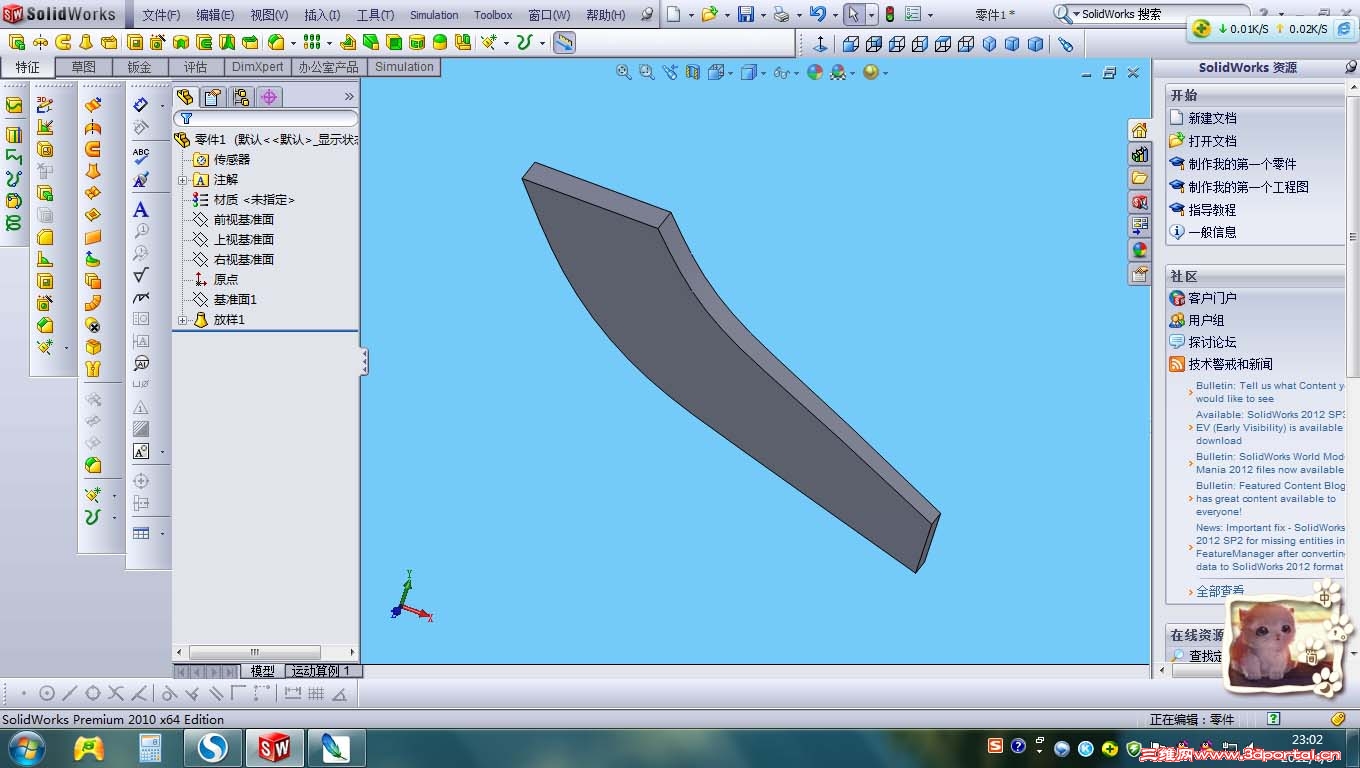Expand the FeatureManager panel with the chevron

[349, 97]
